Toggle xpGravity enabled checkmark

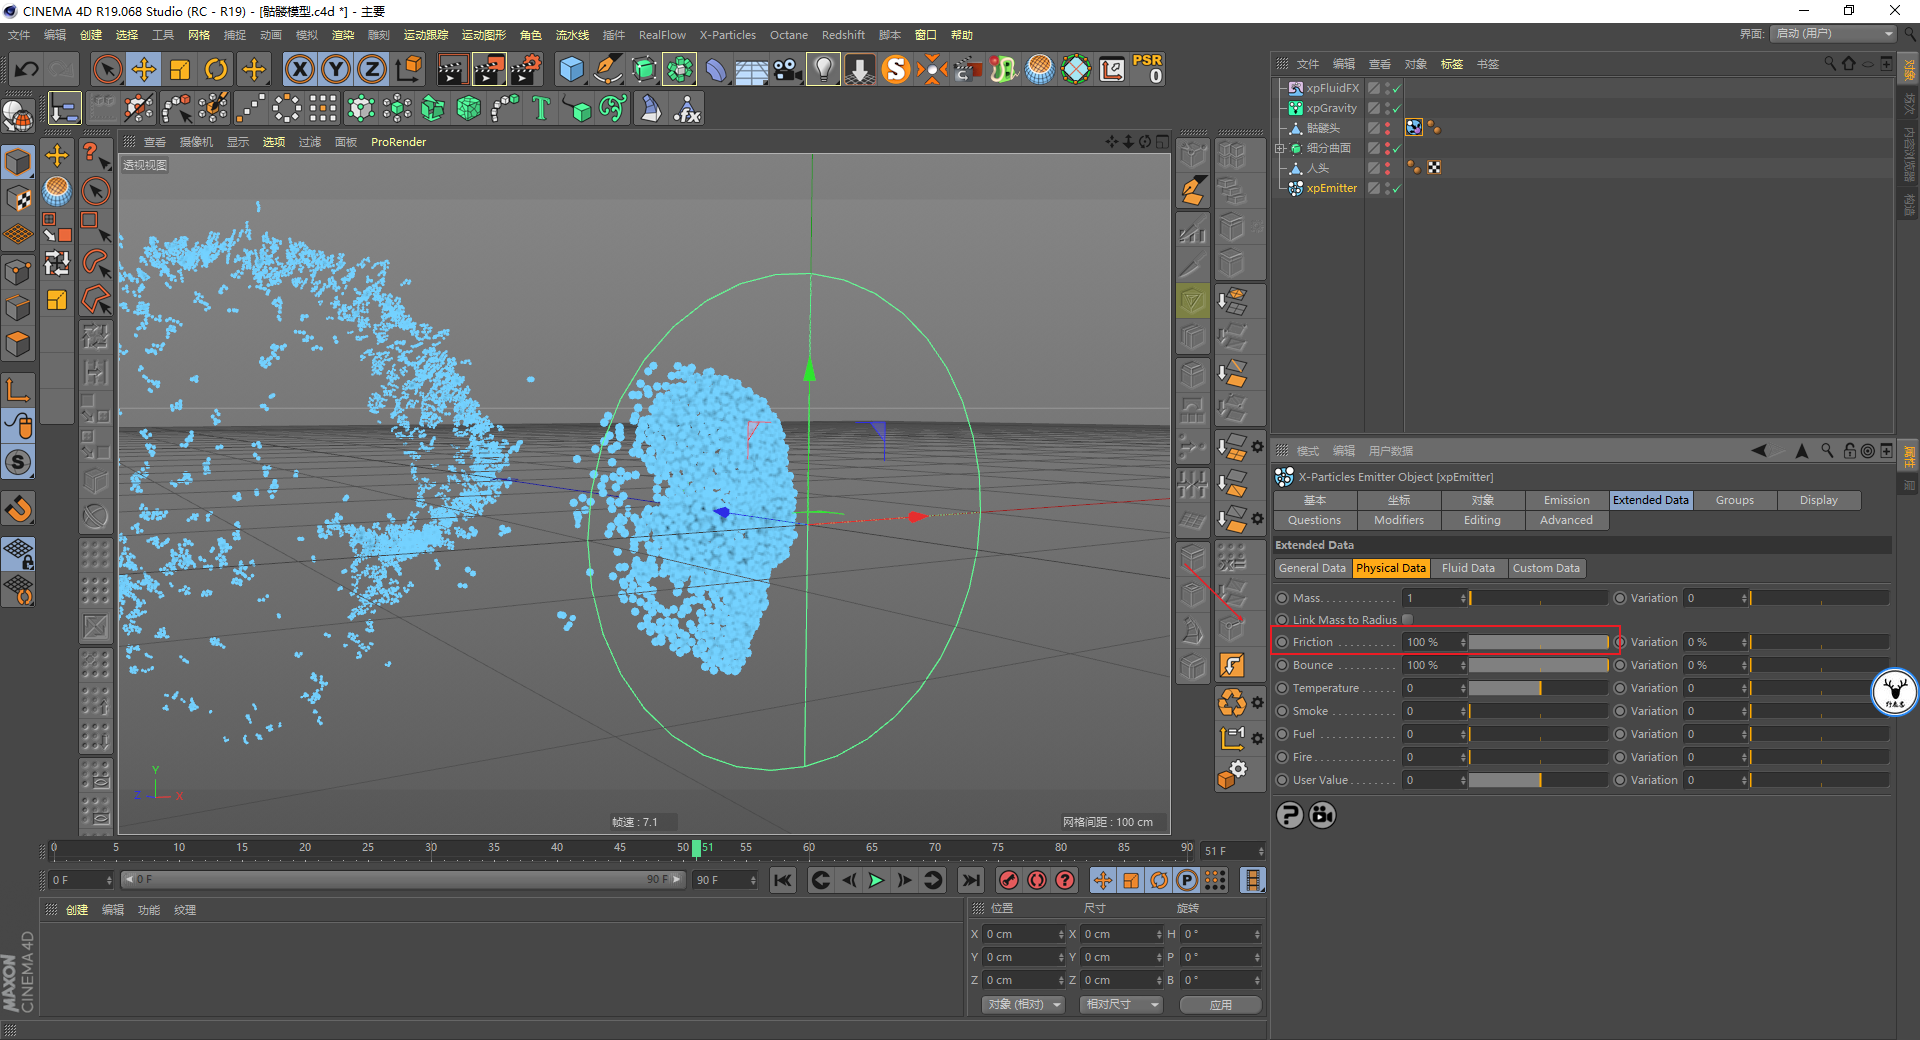1397,108
